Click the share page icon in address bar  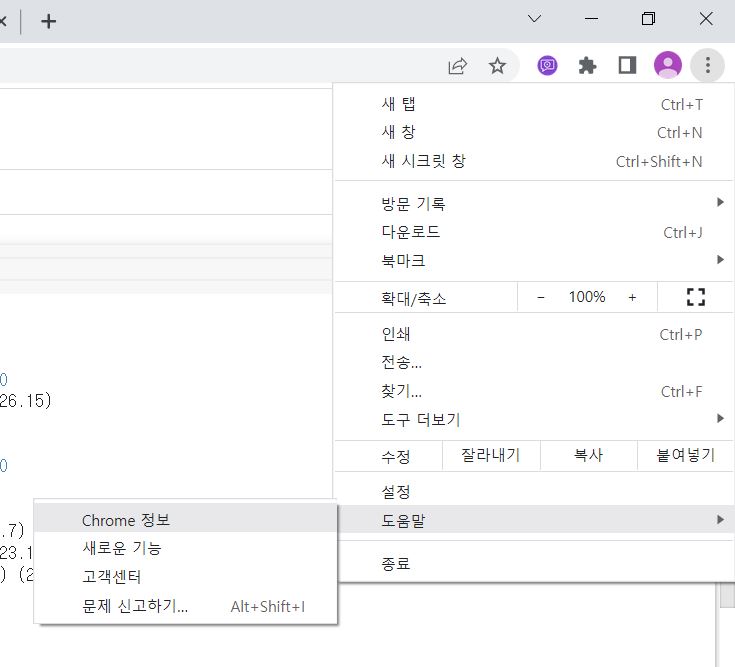click(458, 66)
